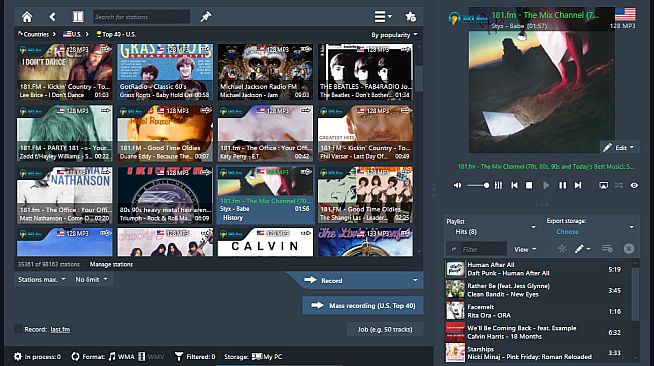Select the U.S. breadcrumb item
Screen dimensions: 654x366
pos(72,34)
